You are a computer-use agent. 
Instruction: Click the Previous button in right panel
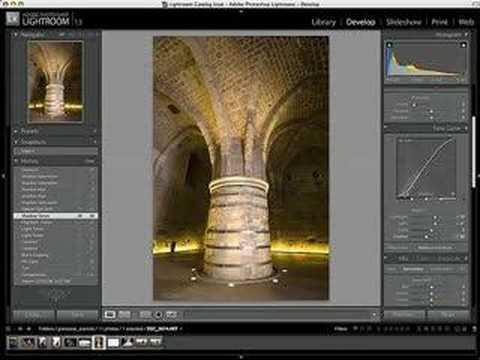click(404, 314)
